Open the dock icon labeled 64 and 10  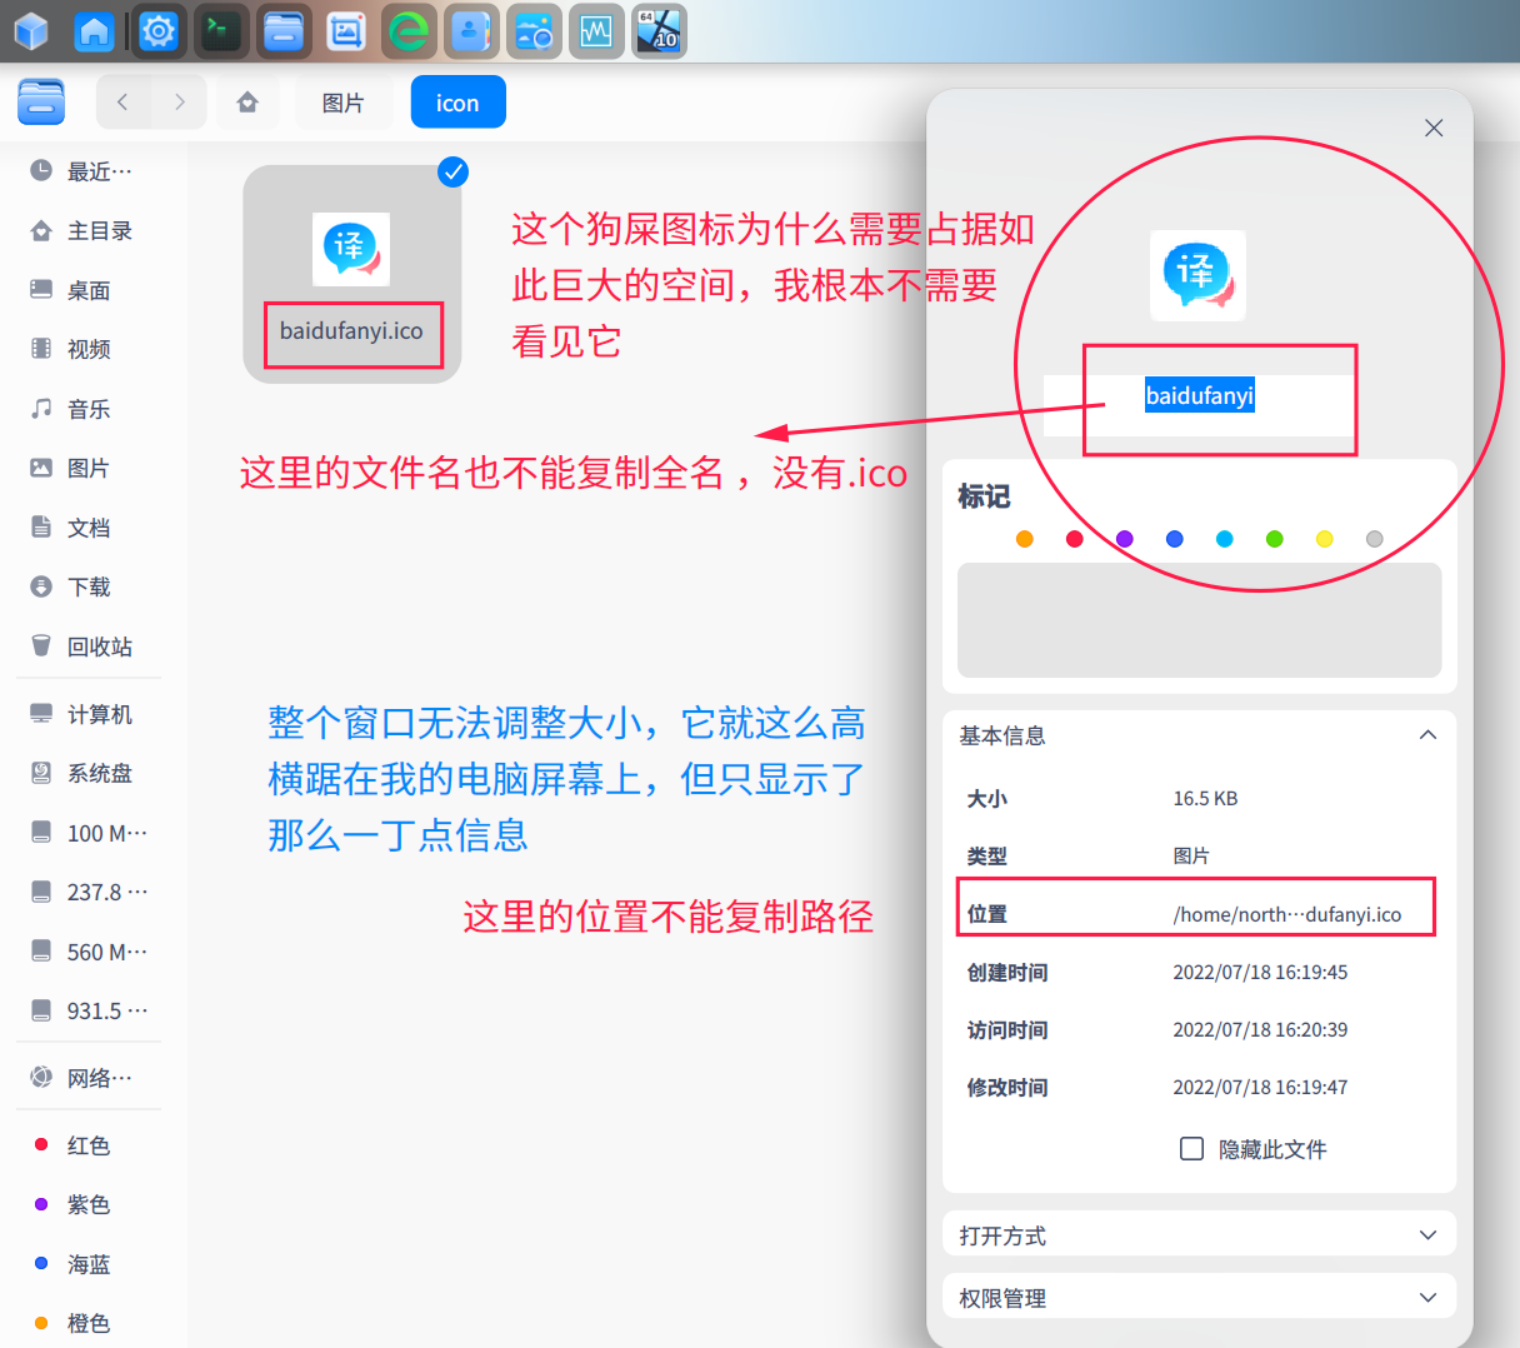(x=659, y=32)
